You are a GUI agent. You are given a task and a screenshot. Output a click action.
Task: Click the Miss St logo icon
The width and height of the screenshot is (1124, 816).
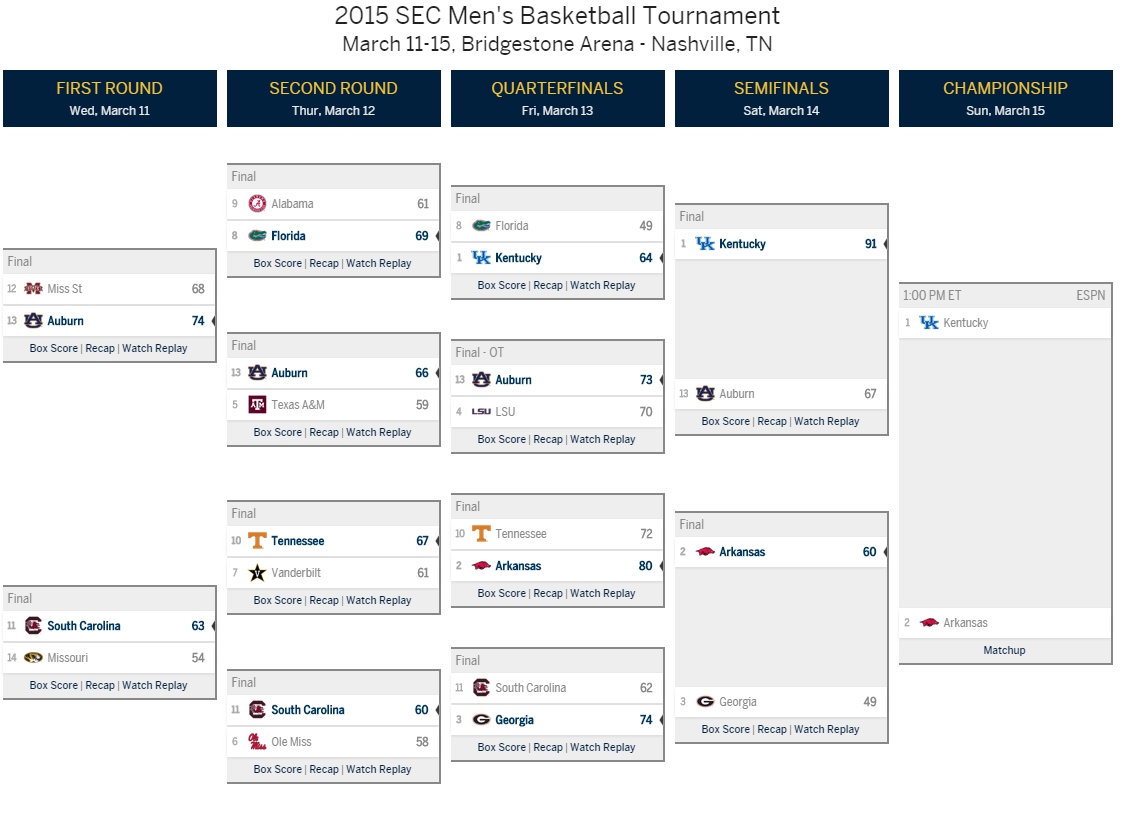point(33,289)
